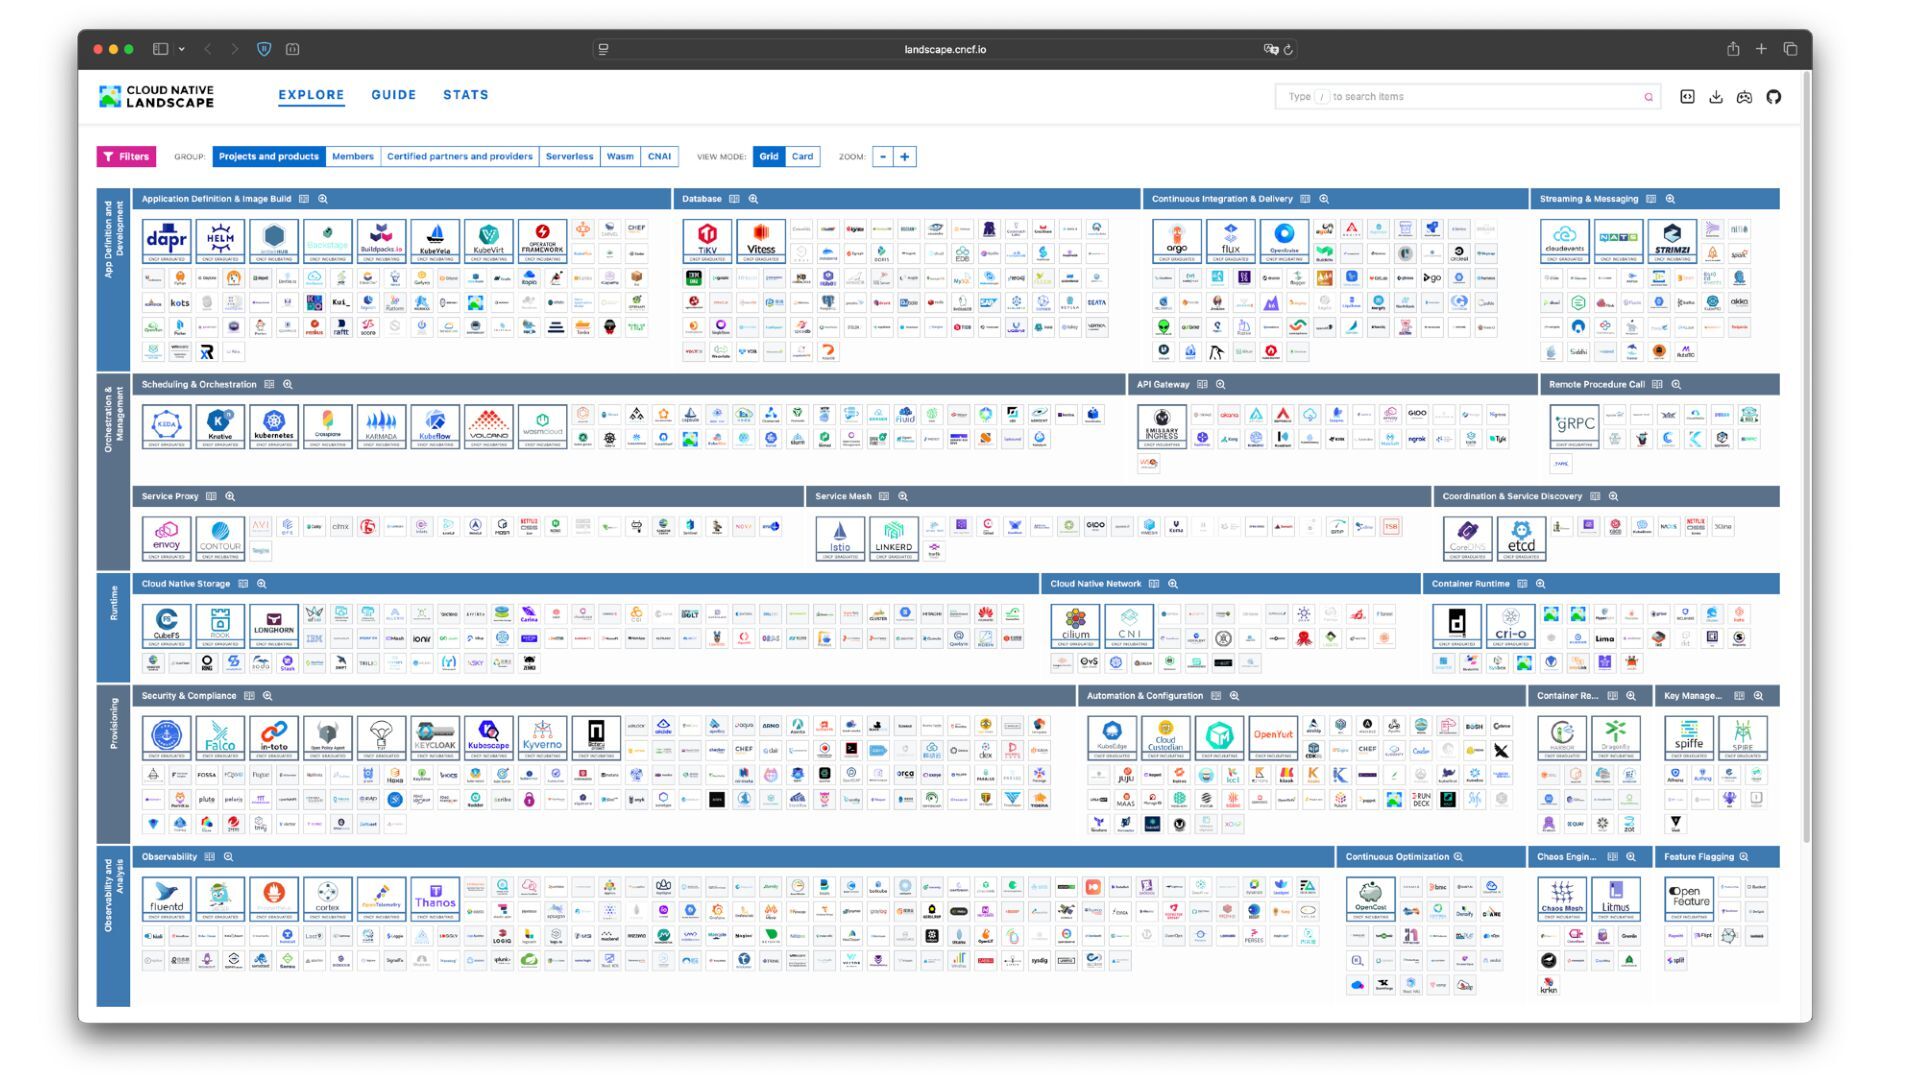Open the Filters panel

[x=126, y=157]
